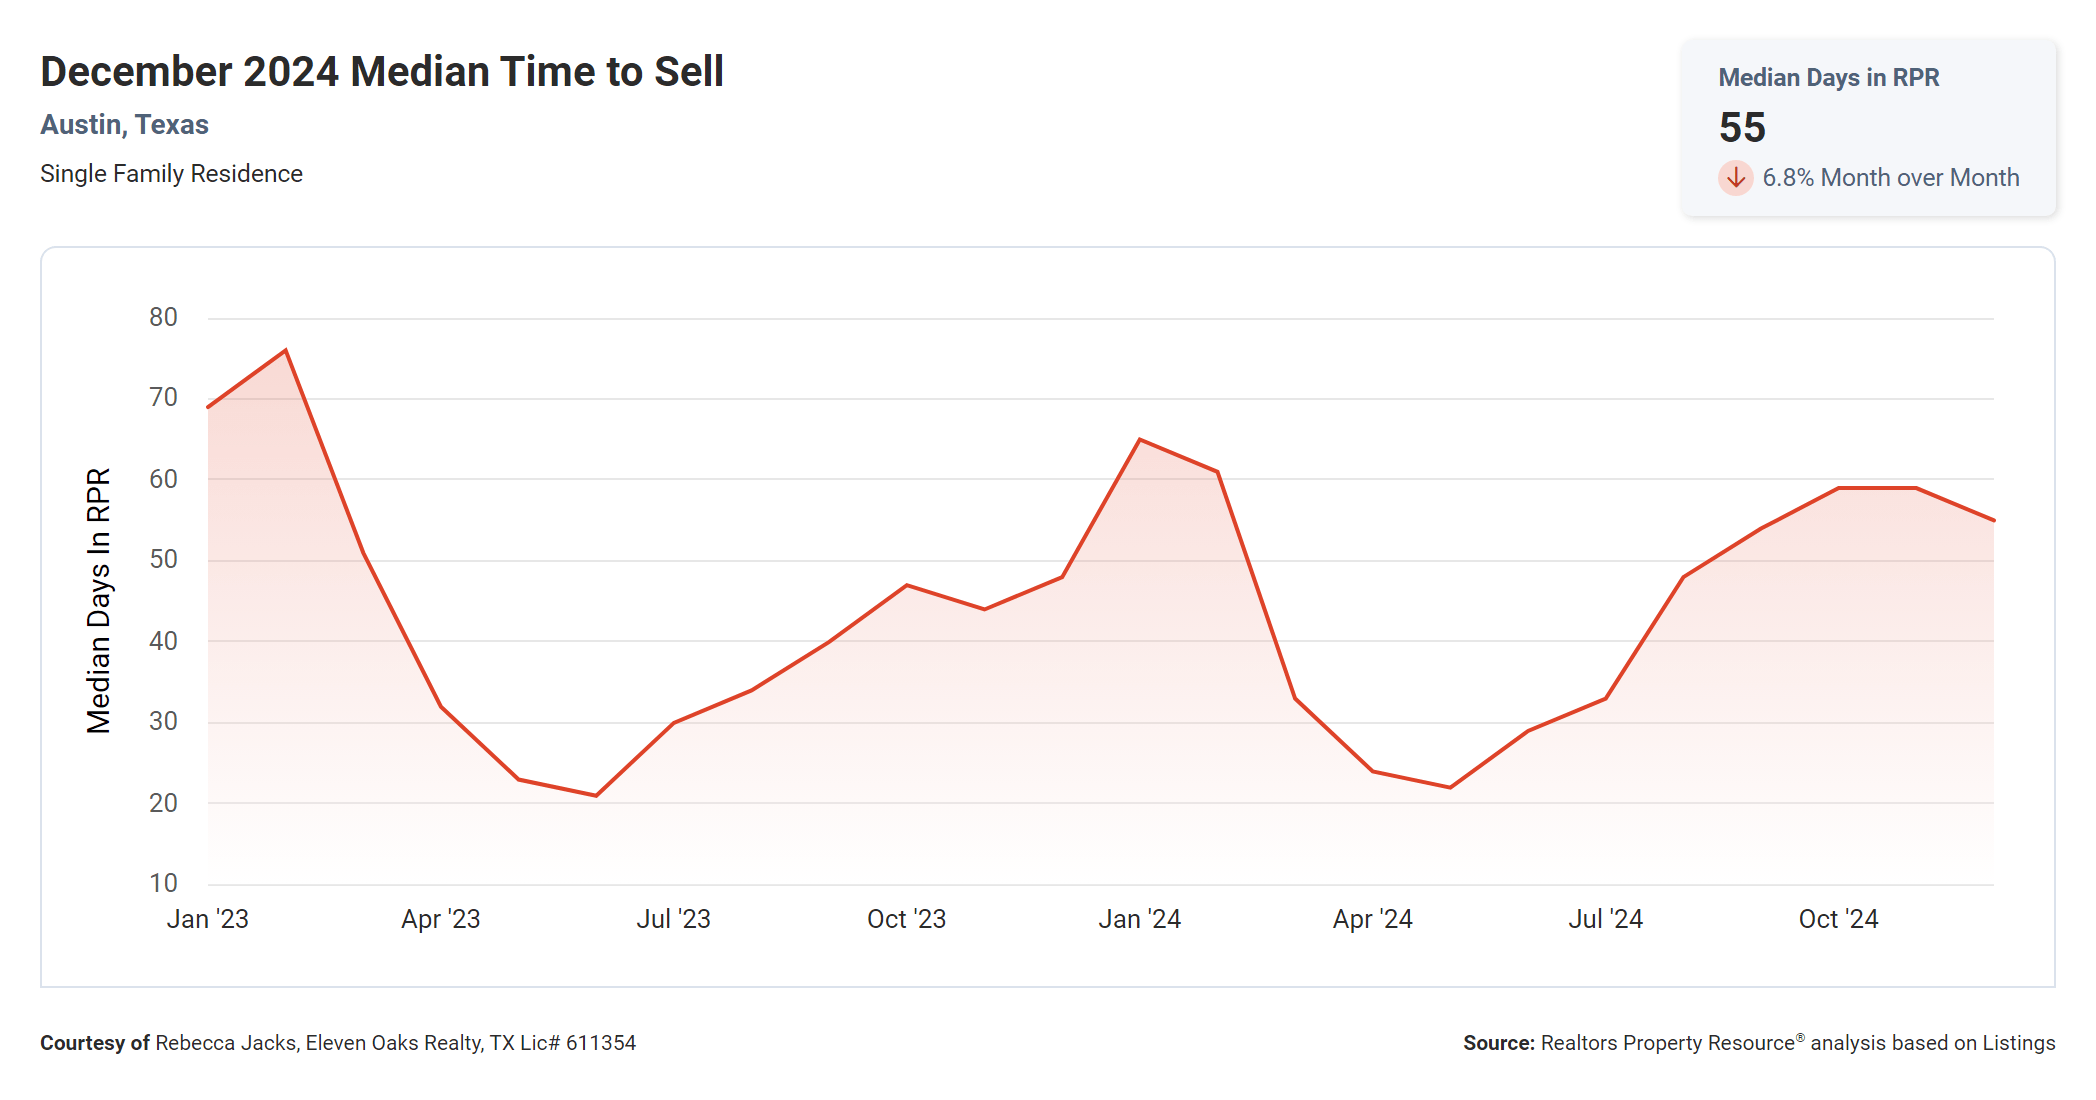Click the Rebecca Jacks courtesy credit text
Screen dimensions: 2096x1100
click(x=338, y=1043)
